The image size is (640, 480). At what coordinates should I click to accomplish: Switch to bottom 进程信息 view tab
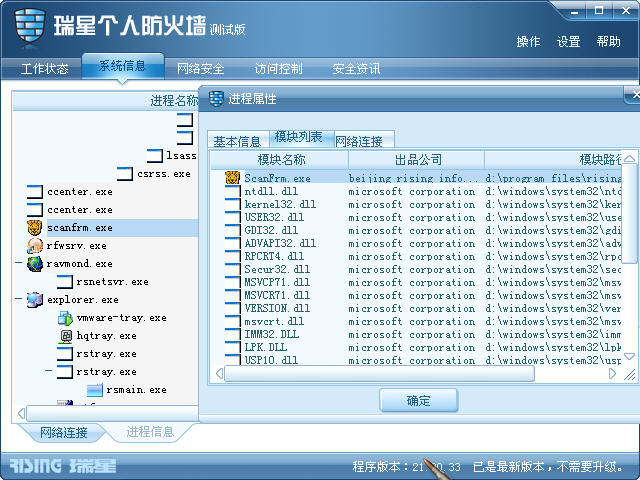pos(150,432)
